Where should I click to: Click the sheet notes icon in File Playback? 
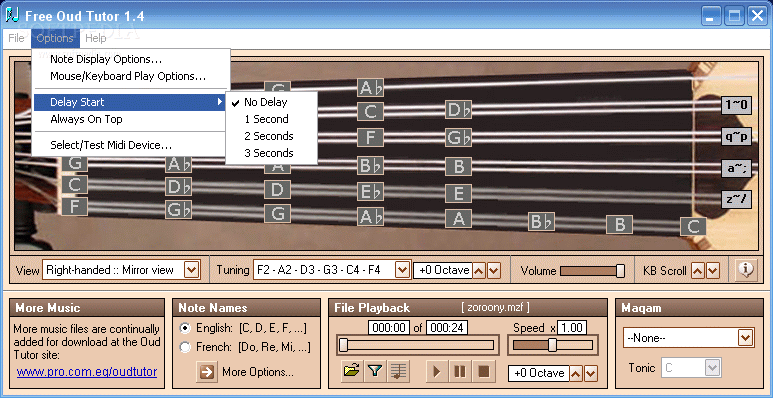click(398, 371)
